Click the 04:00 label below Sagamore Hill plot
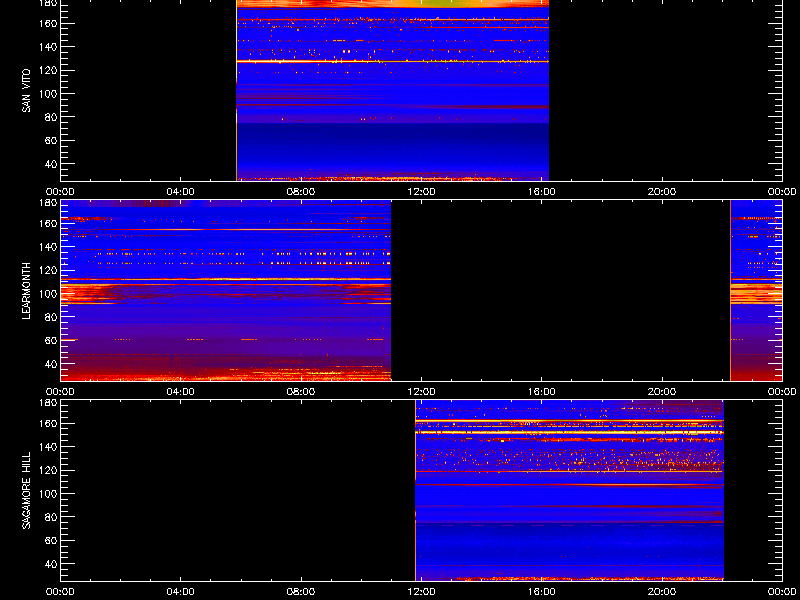Screen dimensions: 800x600 (x=181, y=592)
